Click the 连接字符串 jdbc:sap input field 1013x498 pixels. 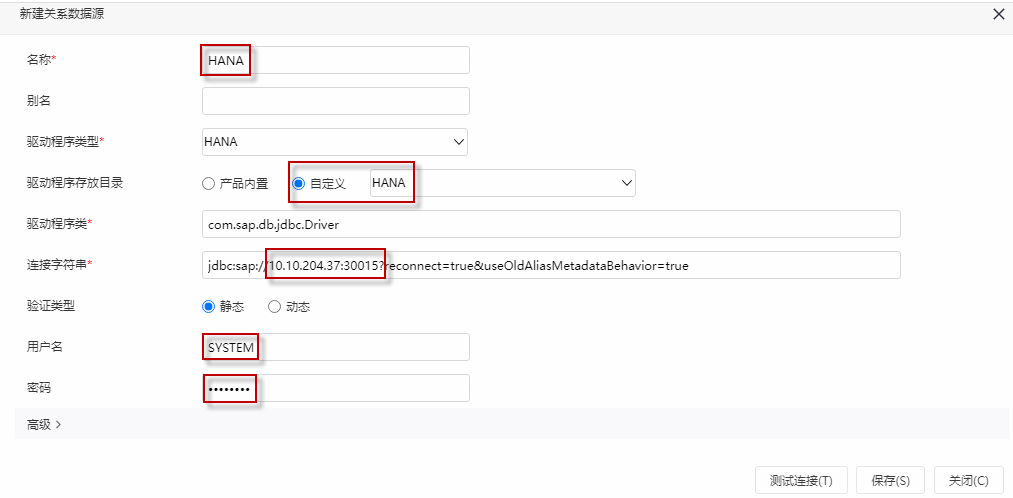tap(551, 265)
